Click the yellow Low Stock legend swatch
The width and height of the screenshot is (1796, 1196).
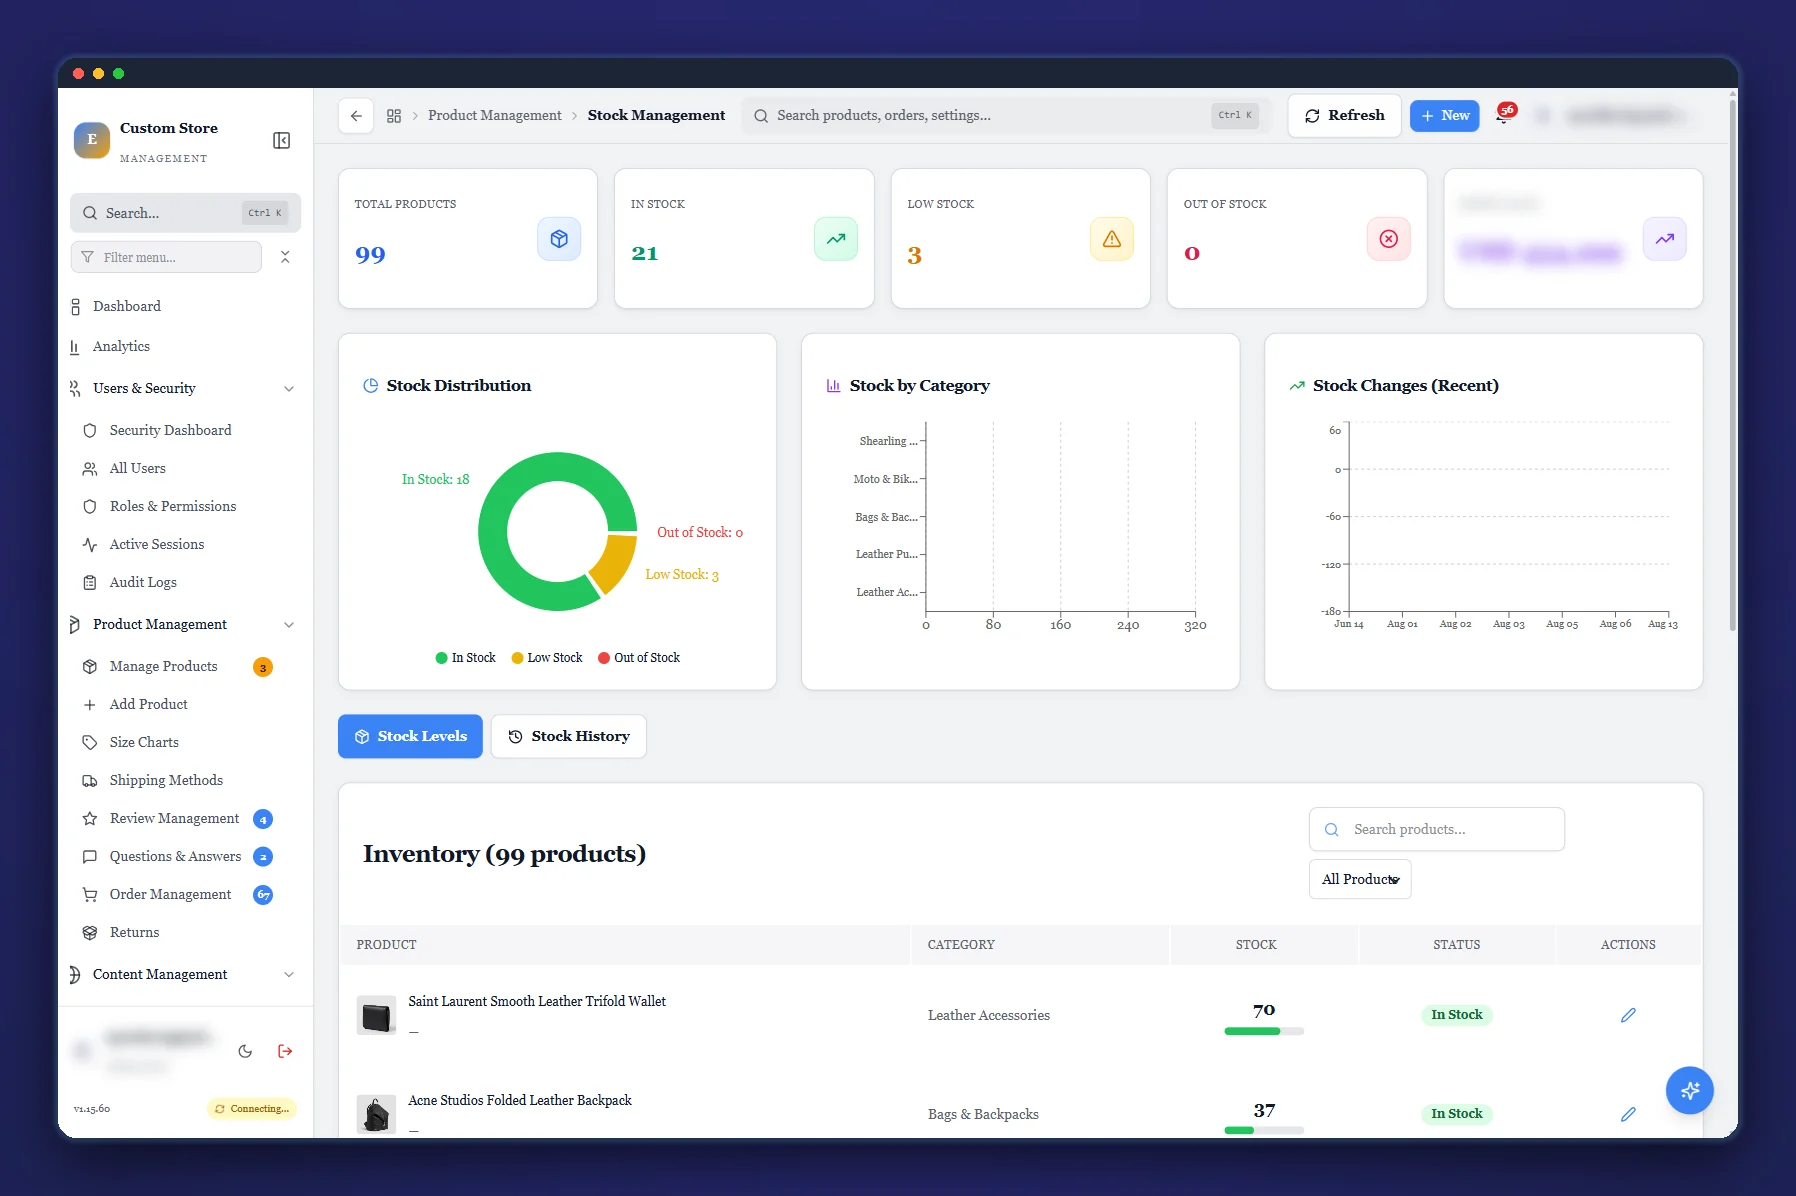click(517, 658)
